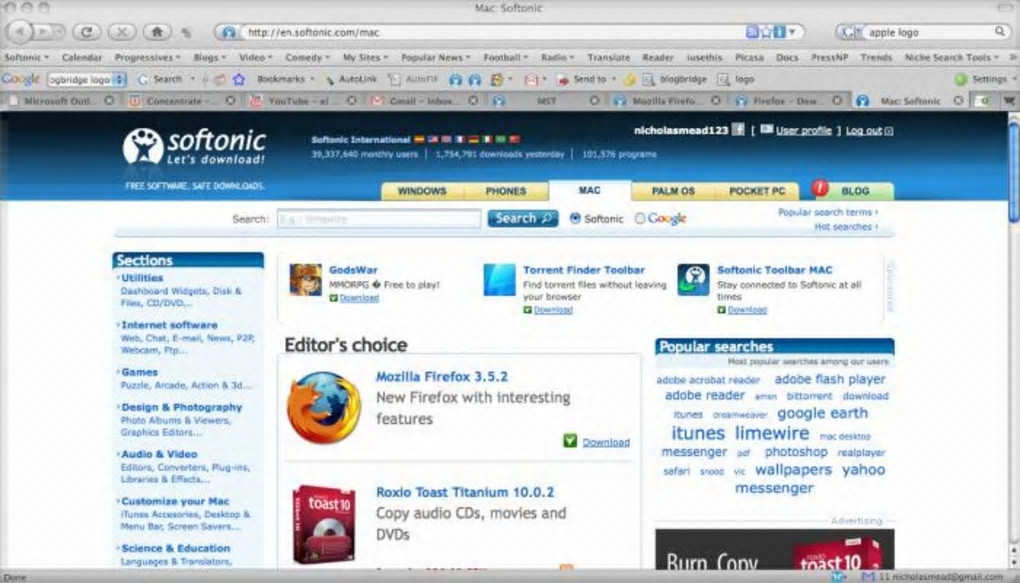Select the Google search radio button

pyautogui.click(x=639, y=219)
